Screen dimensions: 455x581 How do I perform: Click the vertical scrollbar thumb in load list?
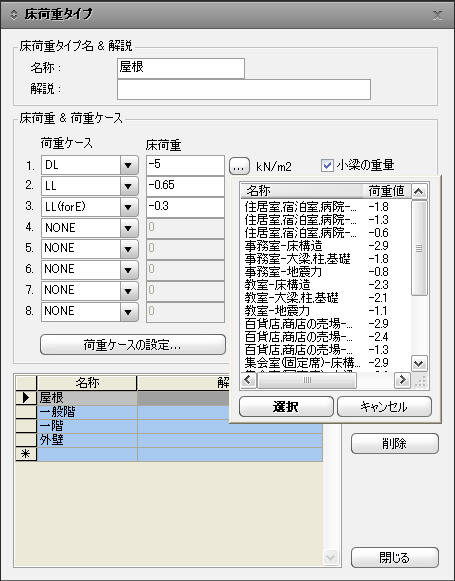(x=419, y=248)
